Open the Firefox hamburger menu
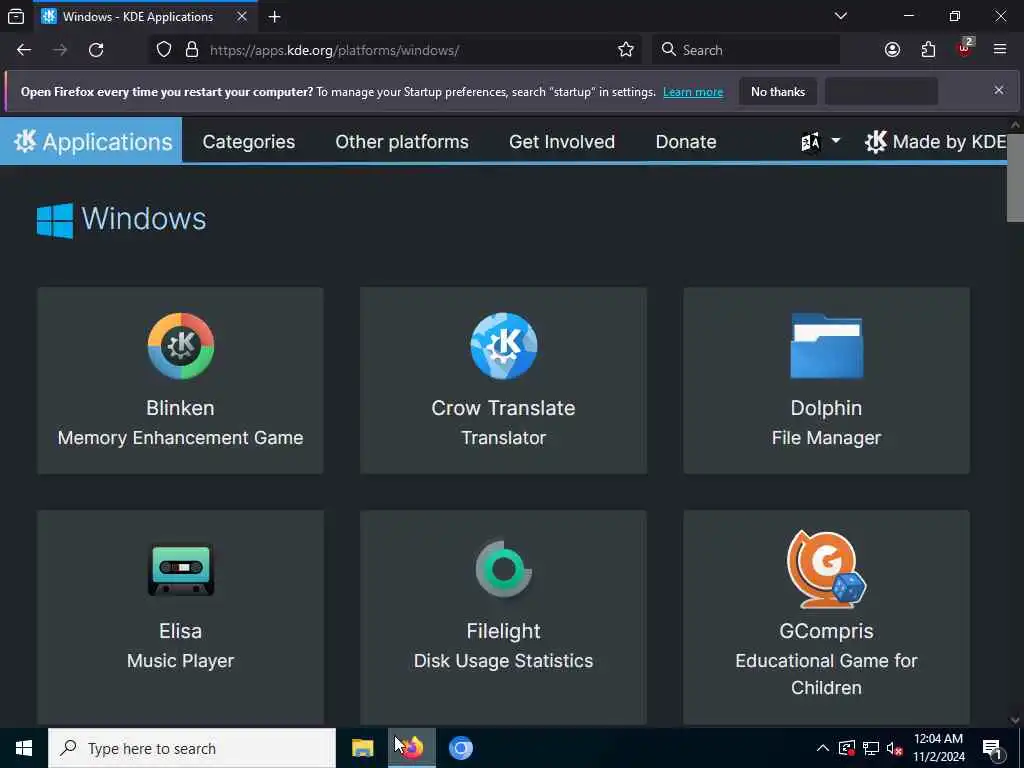This screenshot has width=1024, height=768. (1000, 50)
